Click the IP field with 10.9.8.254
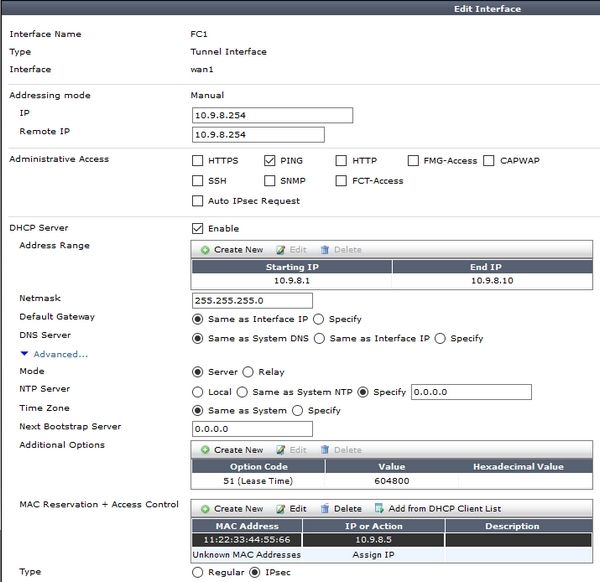Screen dimensions: 600x582 [x=272, y=115]
